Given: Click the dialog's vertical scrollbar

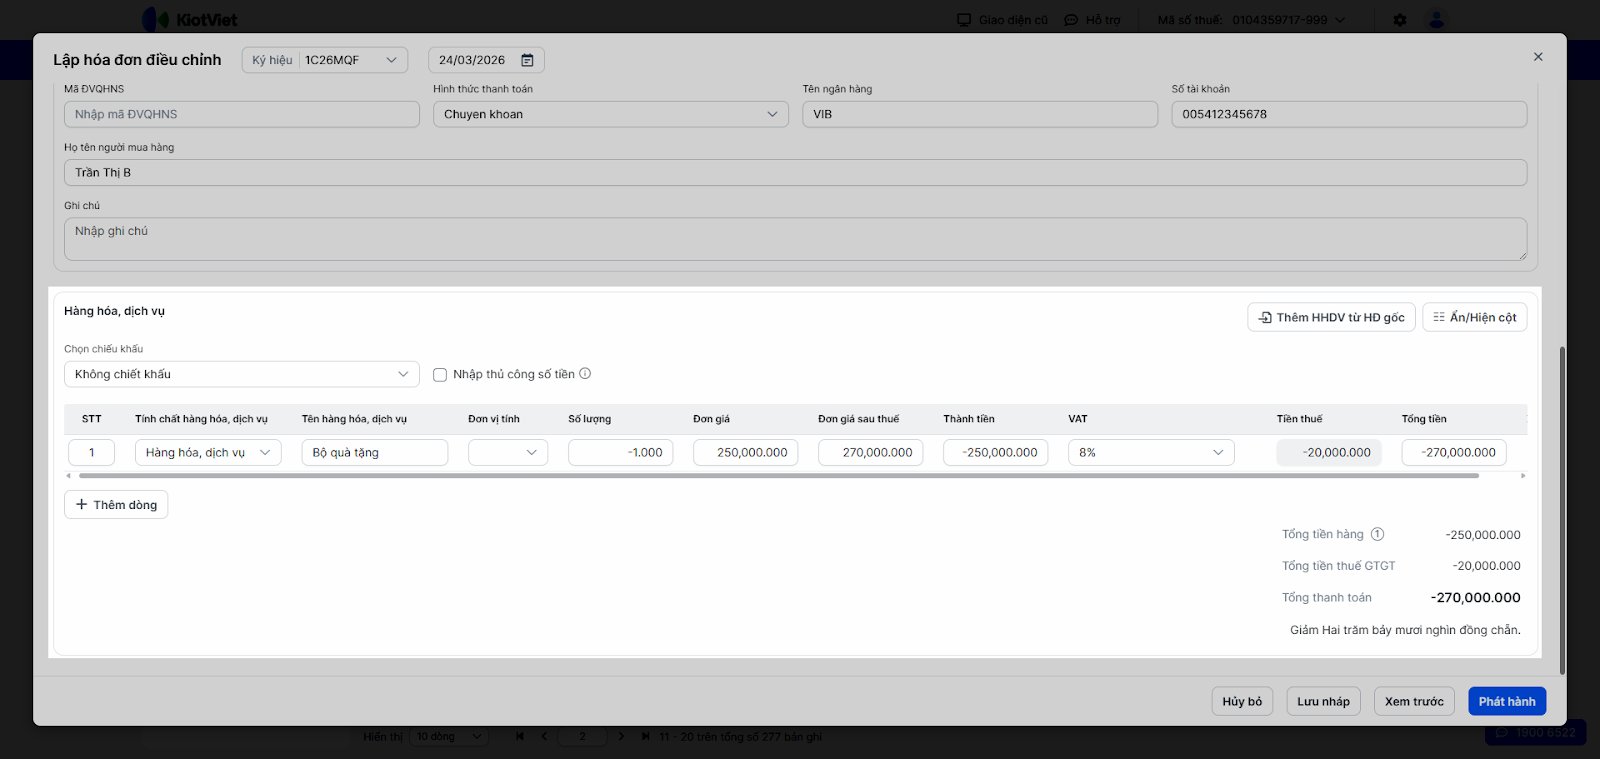Looking at the screenshot, I should point(1562,510).
